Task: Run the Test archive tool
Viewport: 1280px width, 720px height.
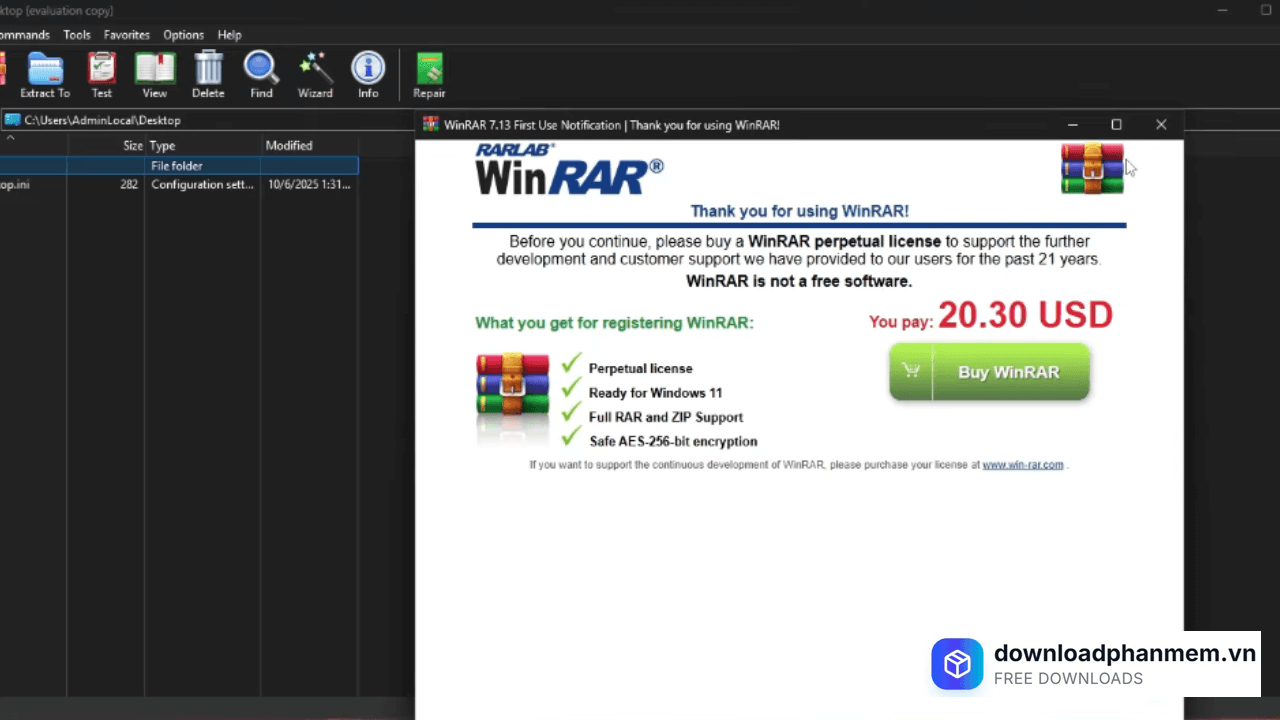Action: point(102,75)
